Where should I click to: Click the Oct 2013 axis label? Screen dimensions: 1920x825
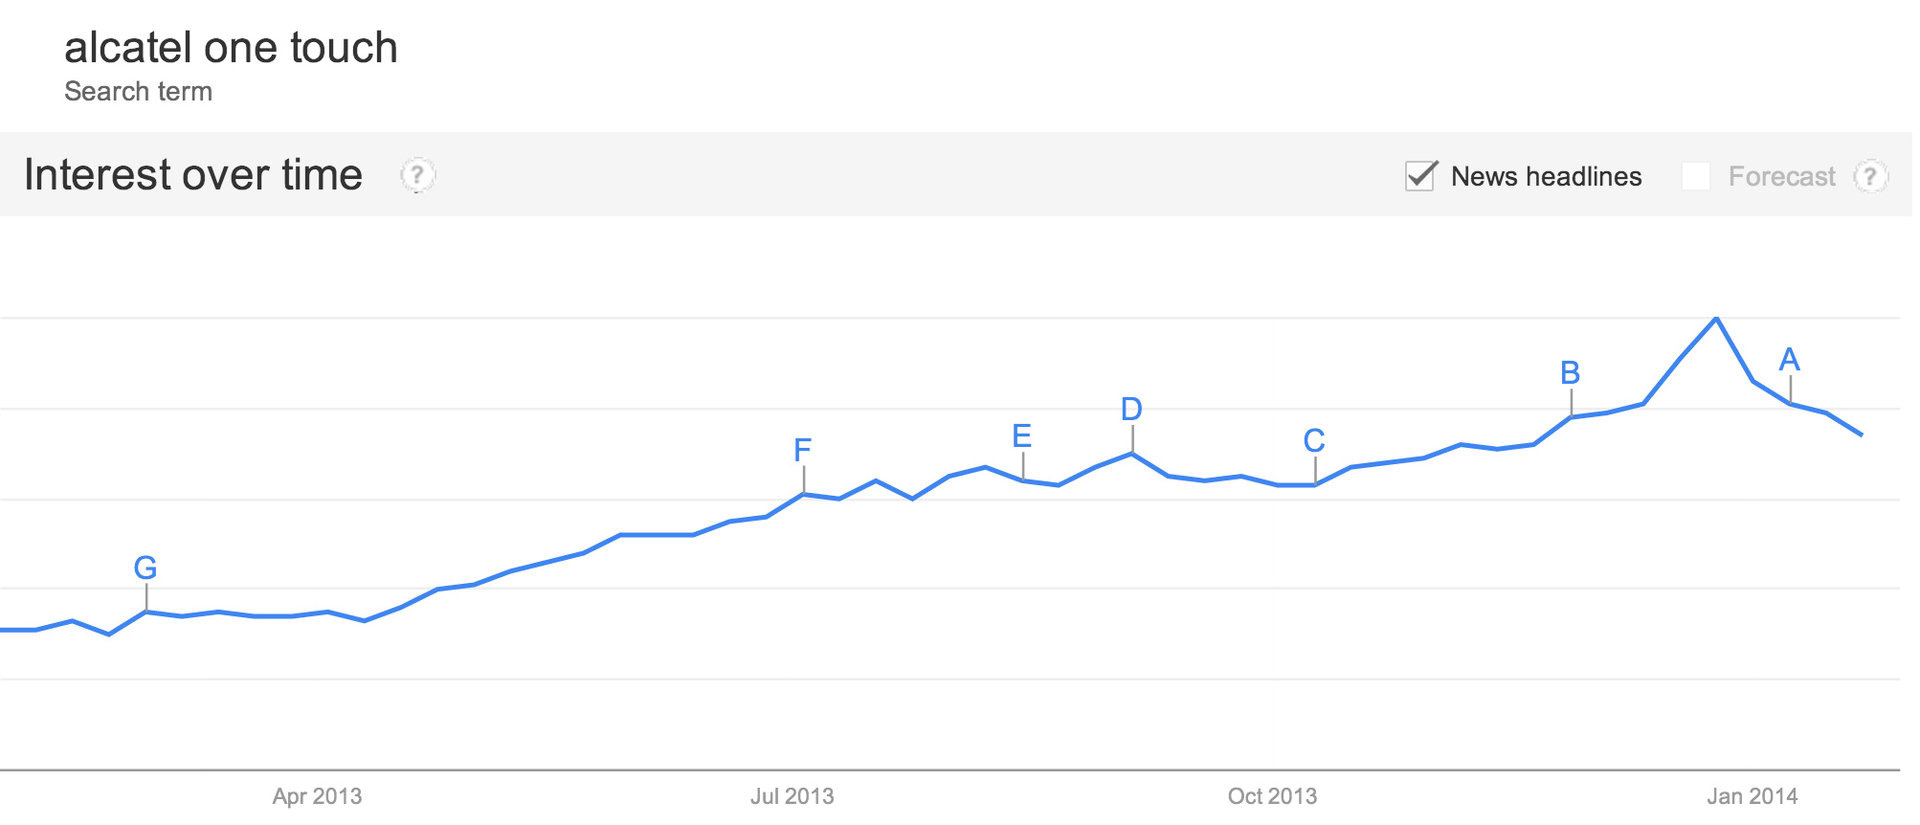1272,796
